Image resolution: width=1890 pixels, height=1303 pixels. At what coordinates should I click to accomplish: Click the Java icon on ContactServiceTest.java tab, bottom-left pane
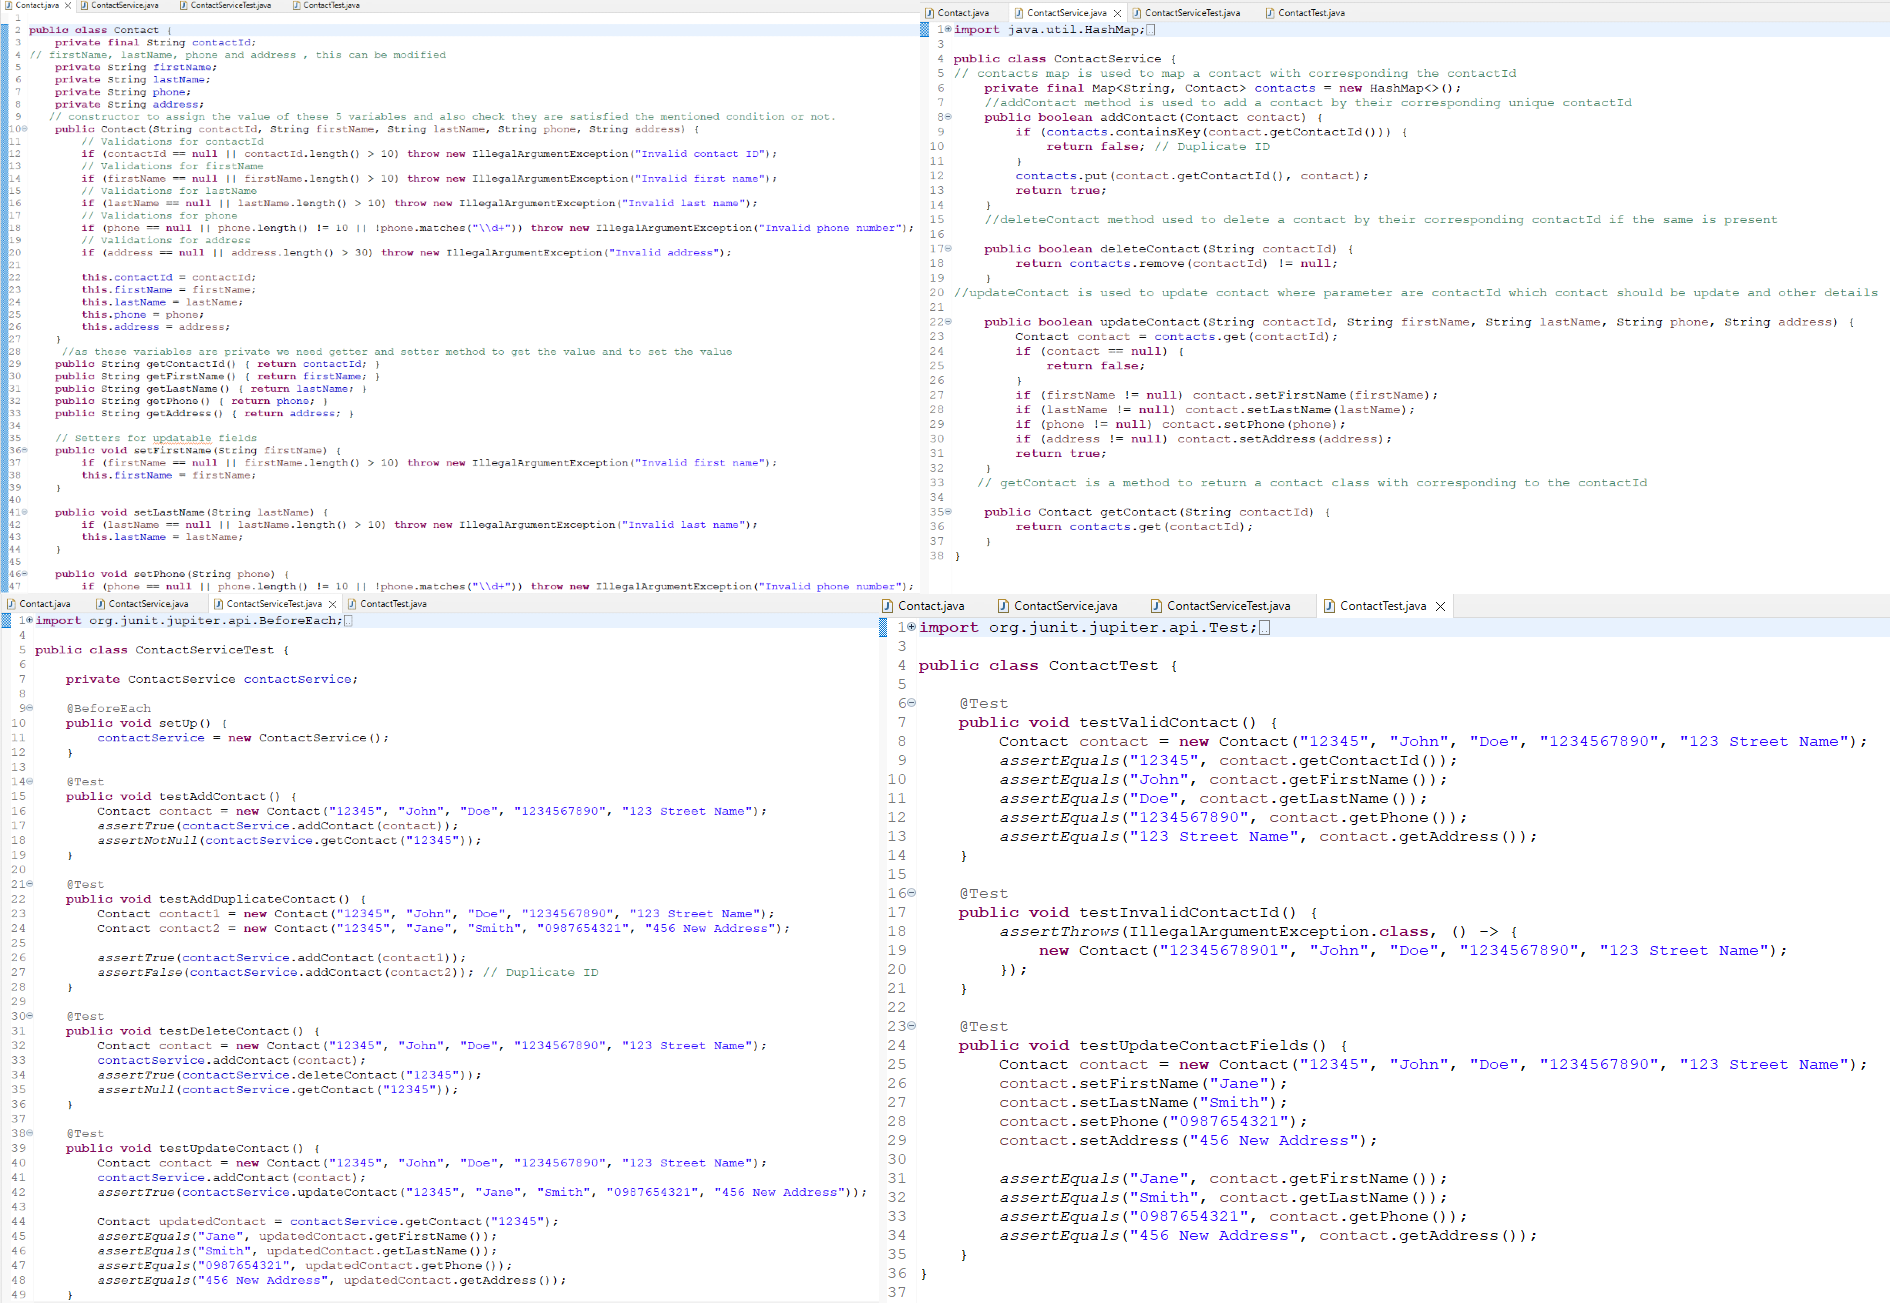(219, 604)
